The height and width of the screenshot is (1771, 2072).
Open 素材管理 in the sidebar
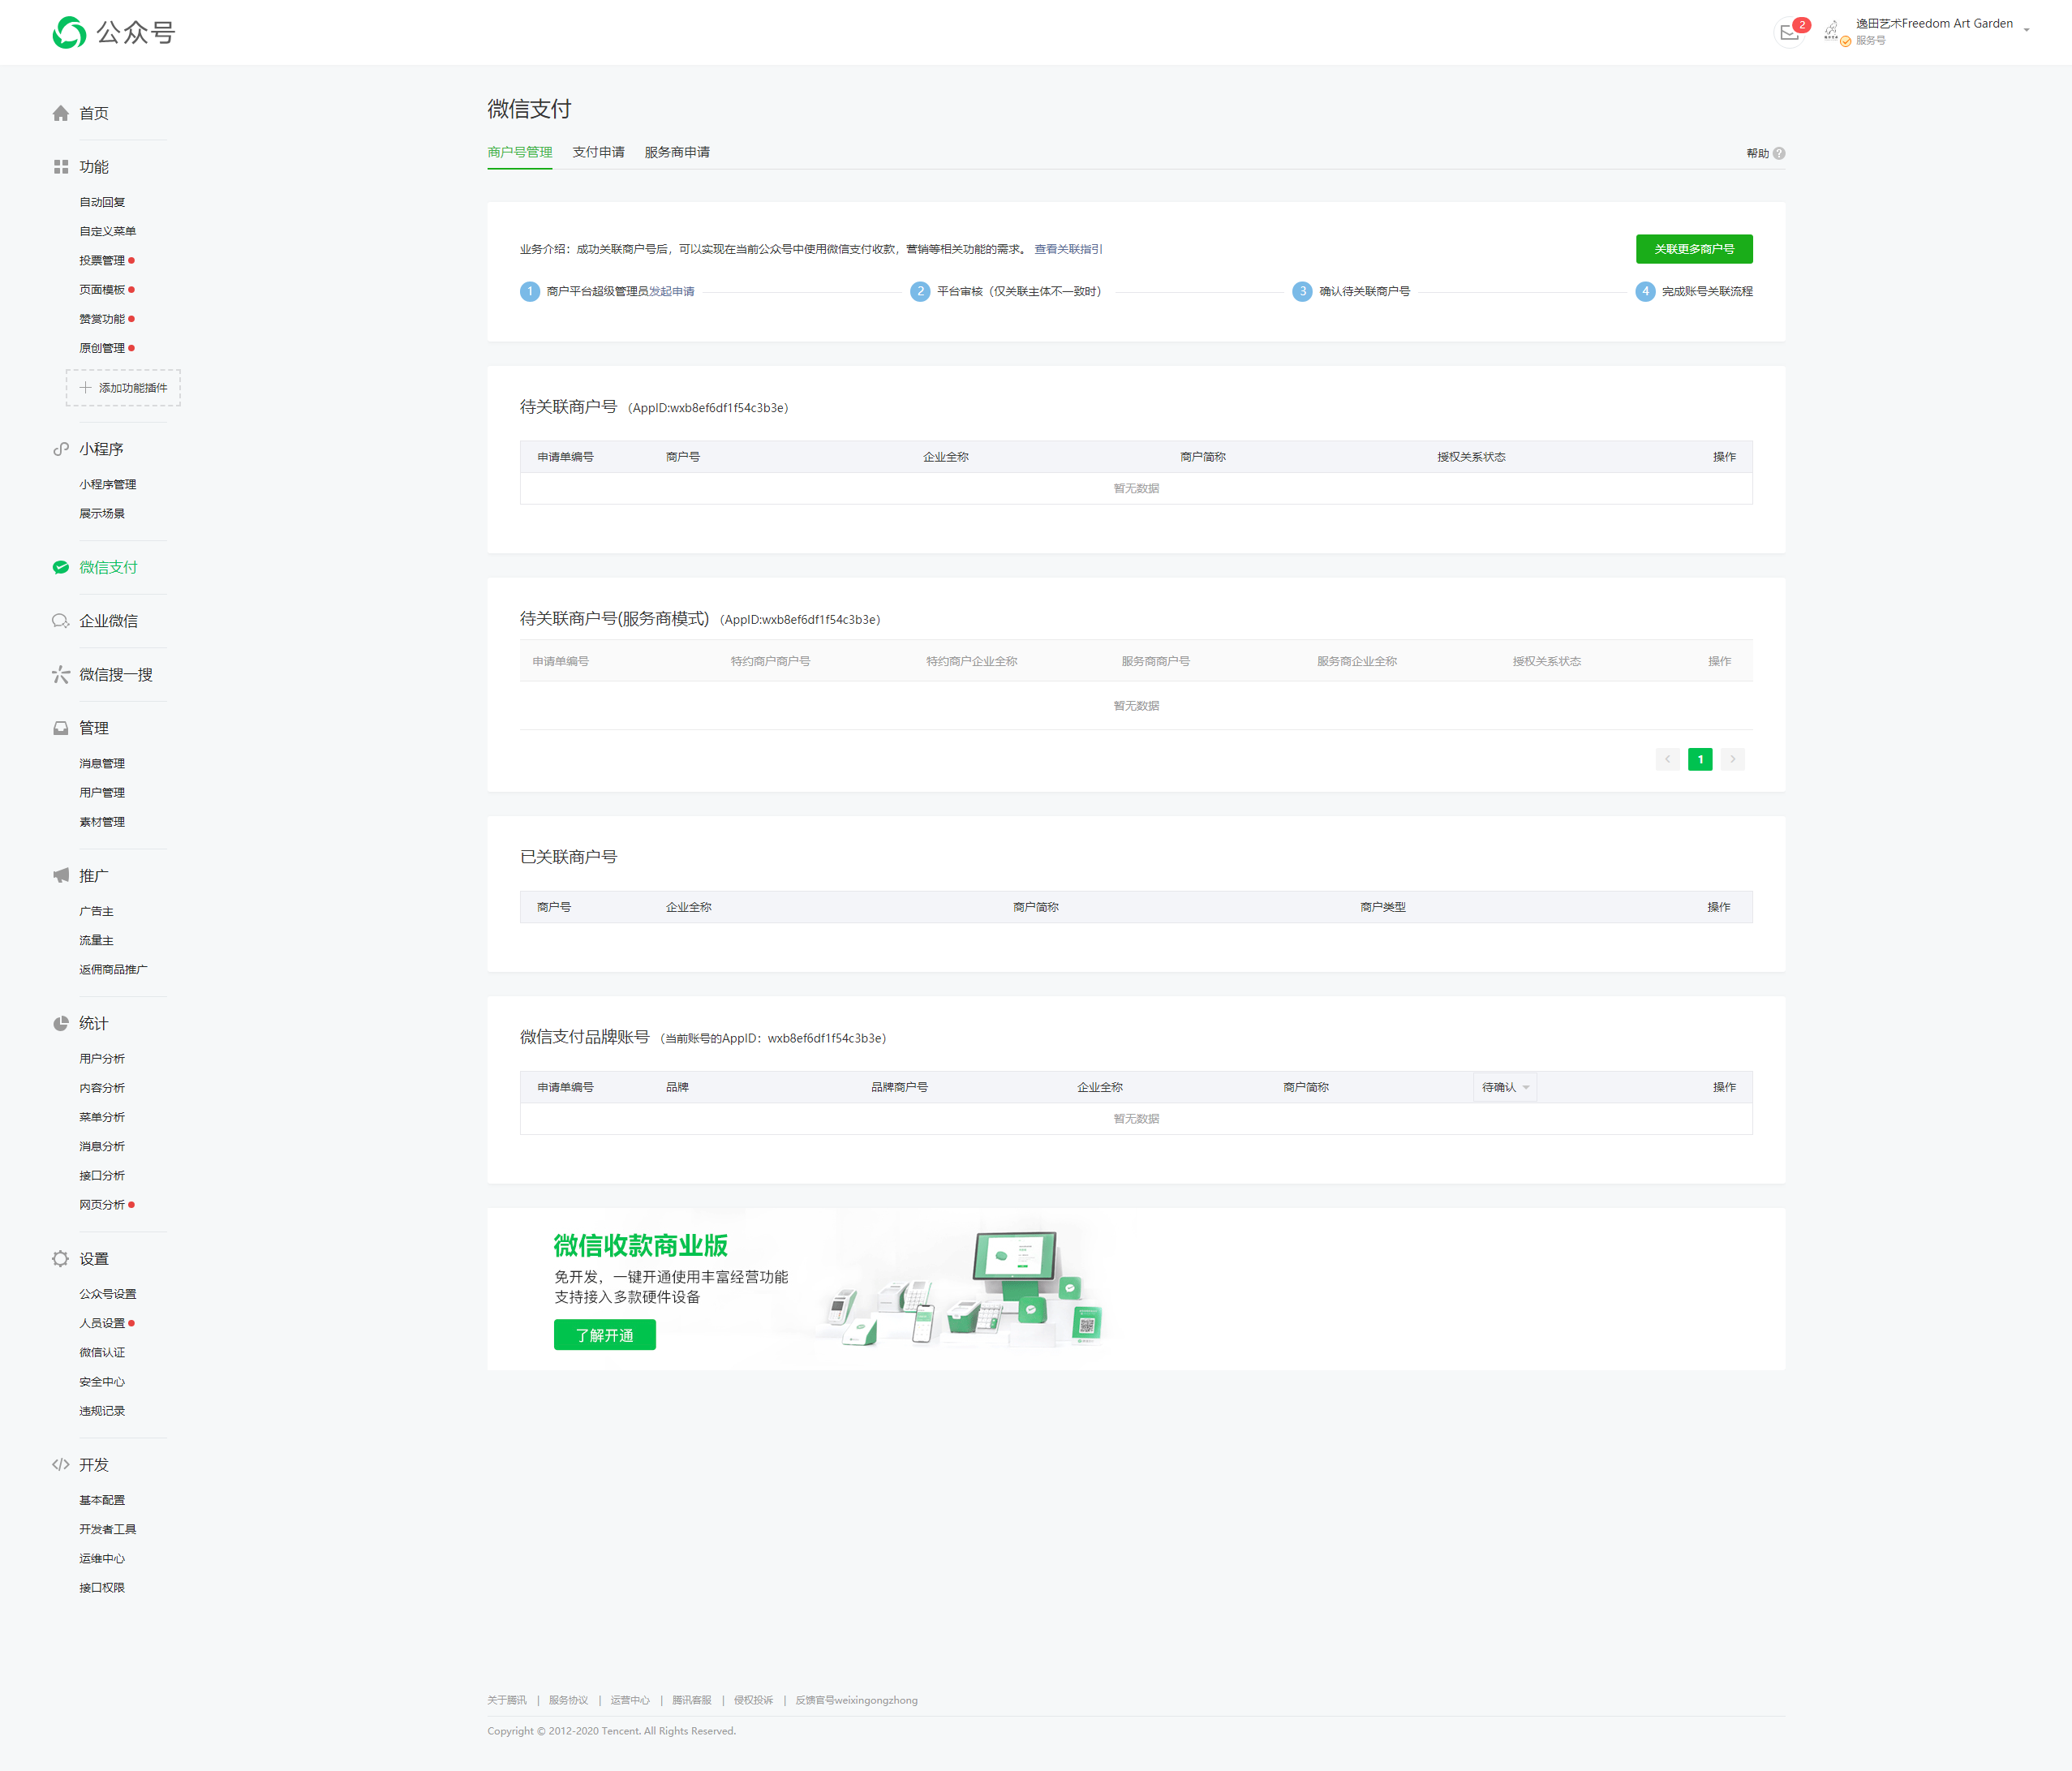102,822
